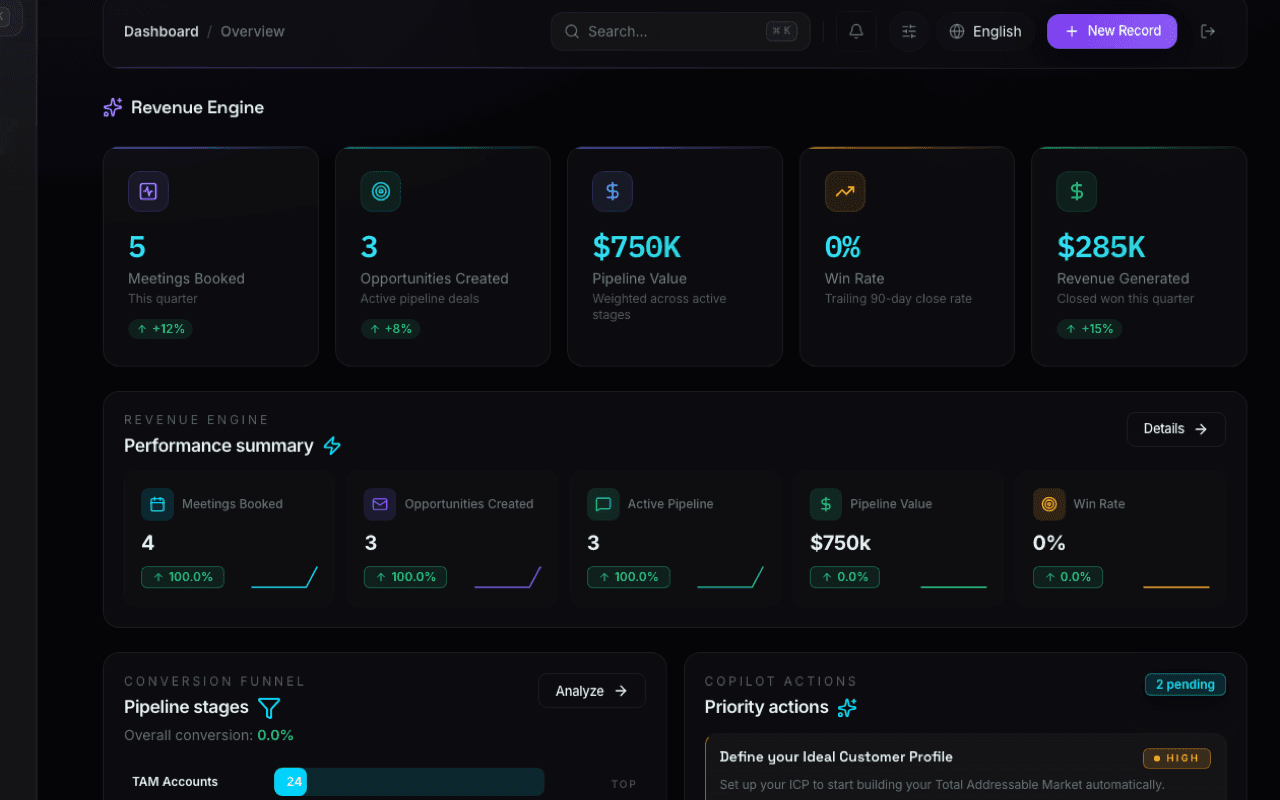Click the logout icon
This screenshot has height=800, width=1280.
pyautogui.click(x=1208, y=31)
